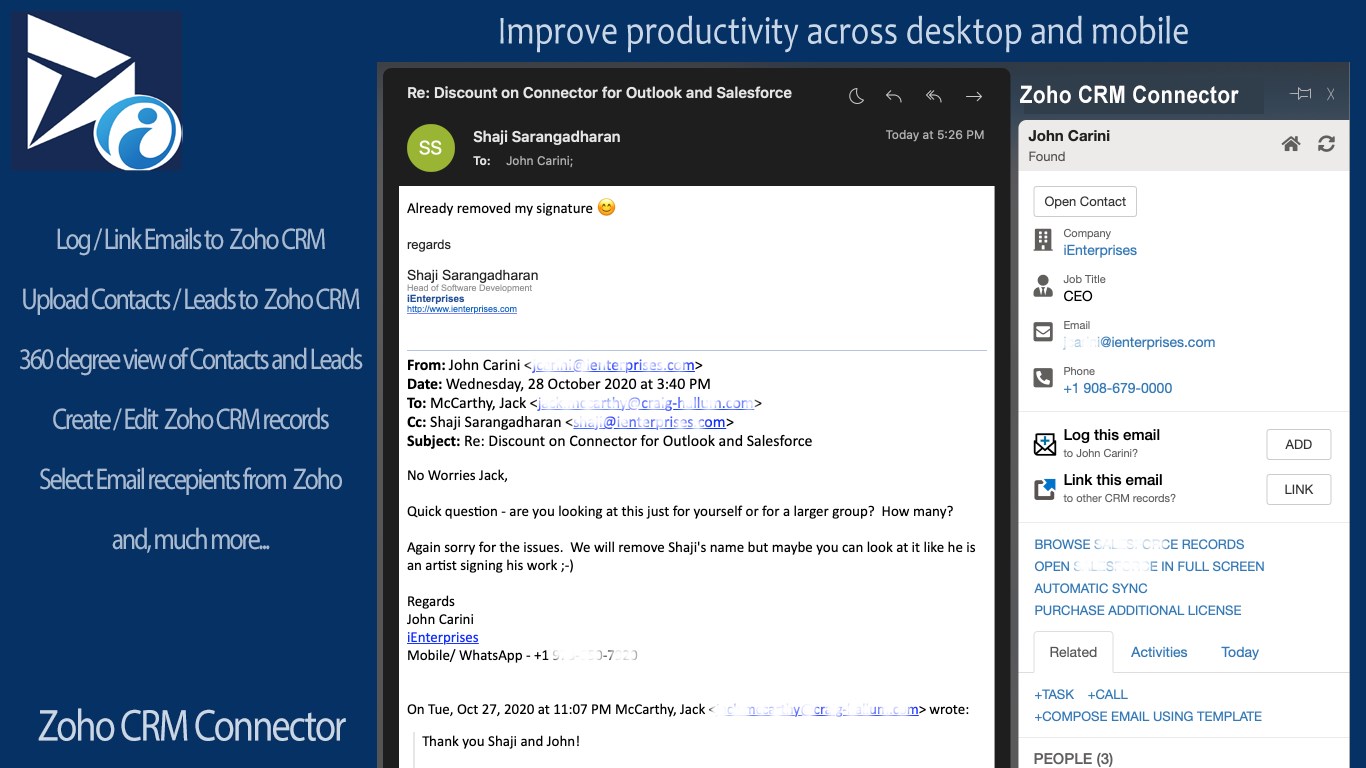Click the forward arrow icon

pos(973,97)
